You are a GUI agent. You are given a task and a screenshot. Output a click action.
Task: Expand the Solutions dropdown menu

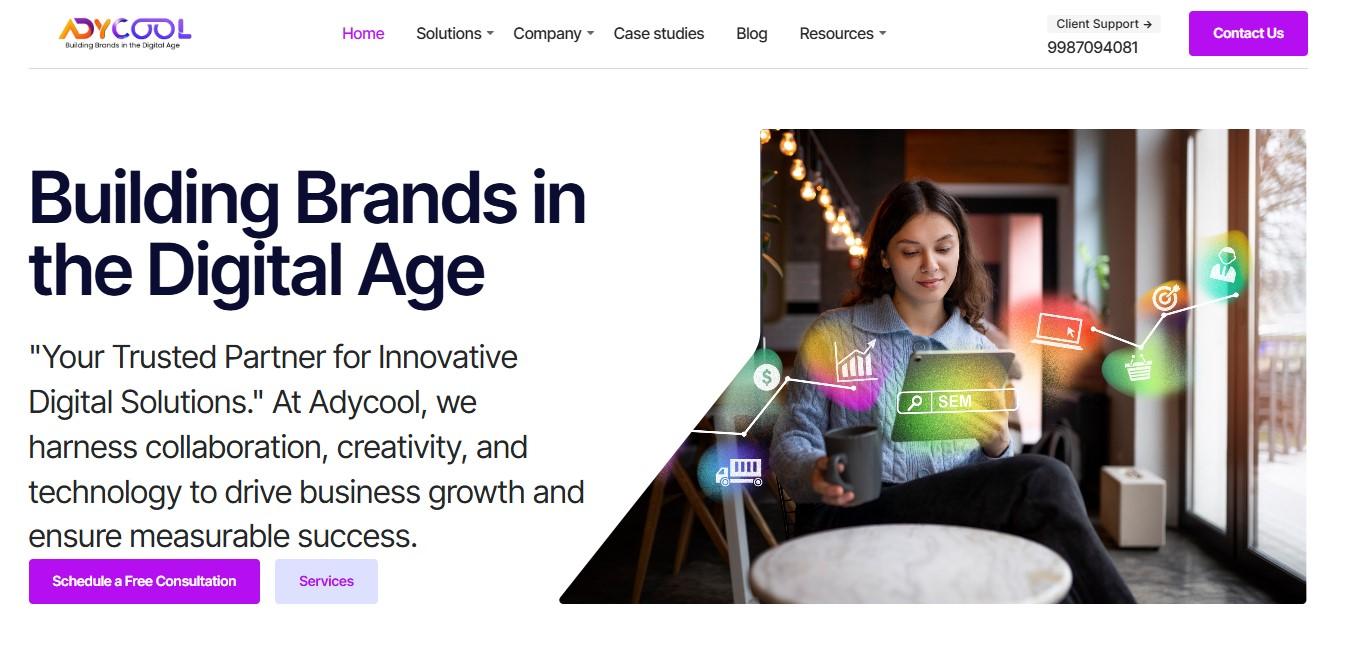[x=455, y=33]
